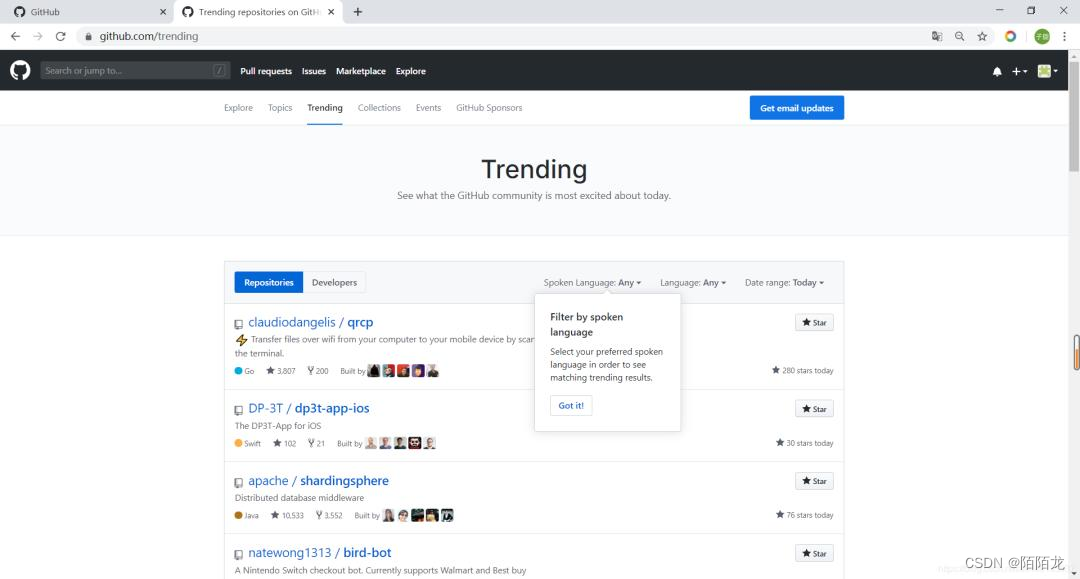Expand the Spoken Language: Any dropdown
The image size is (1080, 579).
[x=592, y=282]
